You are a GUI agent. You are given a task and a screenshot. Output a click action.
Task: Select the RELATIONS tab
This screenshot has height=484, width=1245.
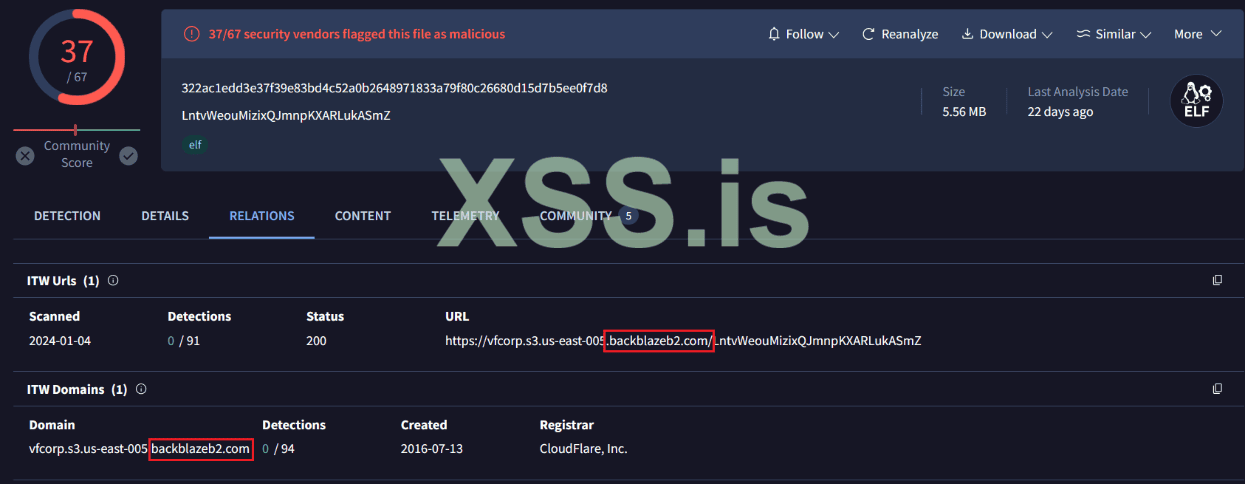(262, 216)
